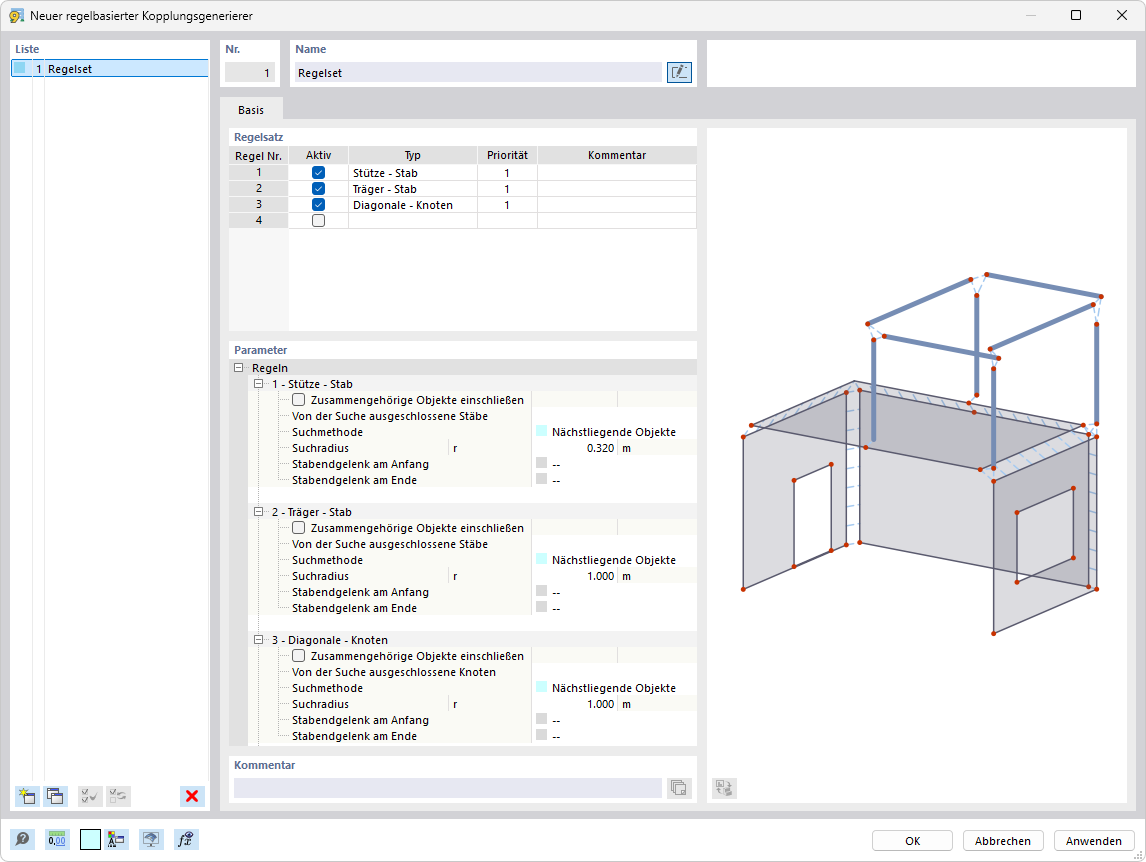Viewport: 1146px width, 862px height.
Task: Edit Suchradius value 1.000 under 3 - Diagonale - Knoten
Action: coord(574,704)
